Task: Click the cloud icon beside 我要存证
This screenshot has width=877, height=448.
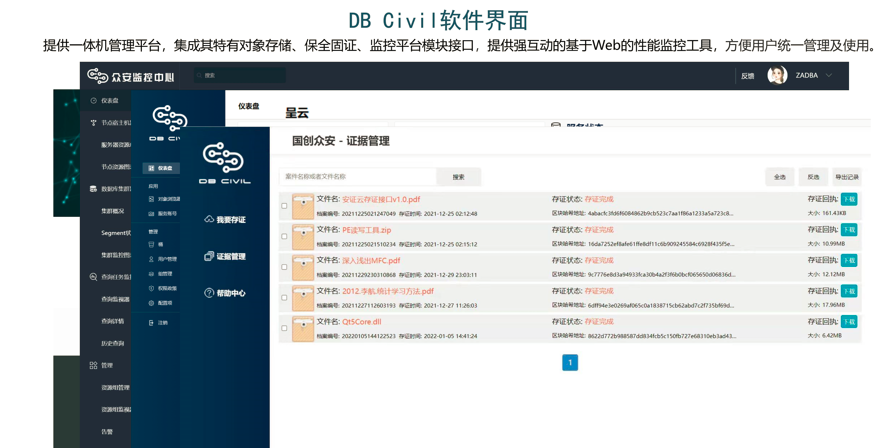Action: click(x=209, y=219)
